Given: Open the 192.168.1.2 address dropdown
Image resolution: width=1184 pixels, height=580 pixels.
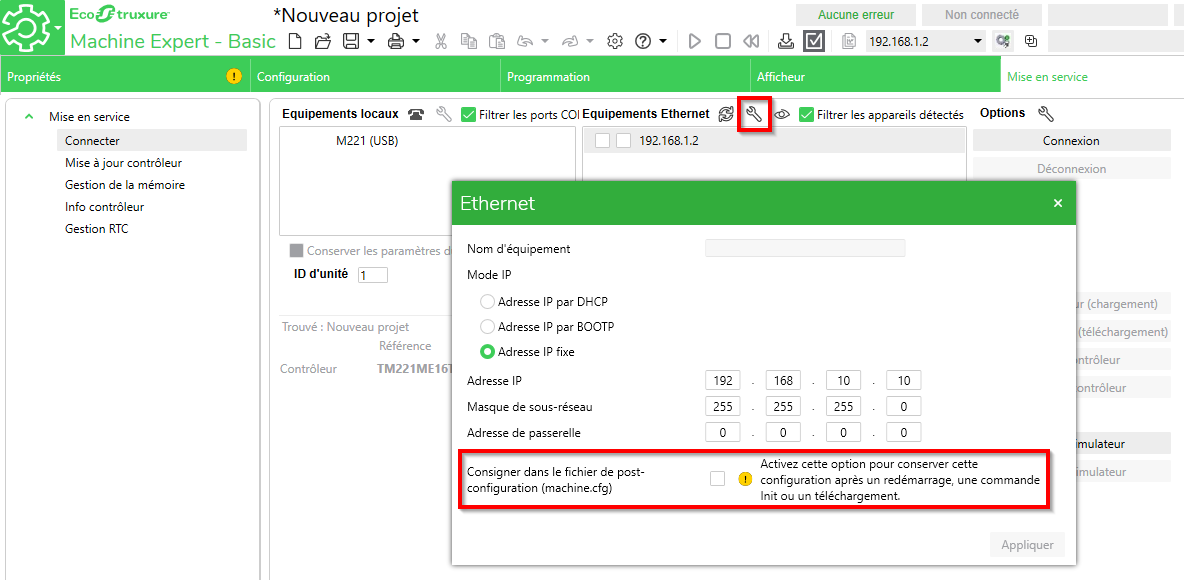Looking at the screenshot, I should [x=978, y=41].
